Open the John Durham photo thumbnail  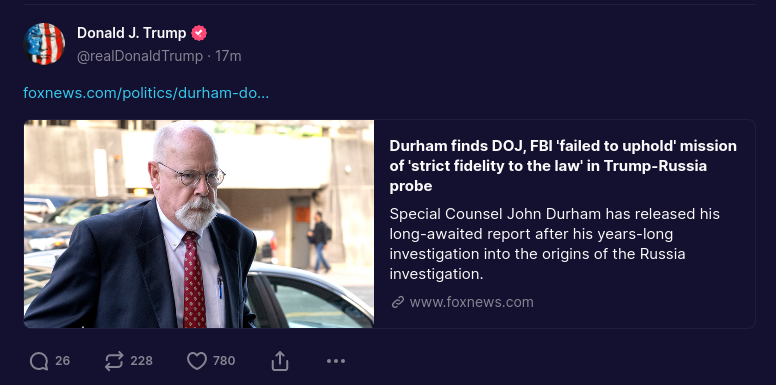pos(199,224)
